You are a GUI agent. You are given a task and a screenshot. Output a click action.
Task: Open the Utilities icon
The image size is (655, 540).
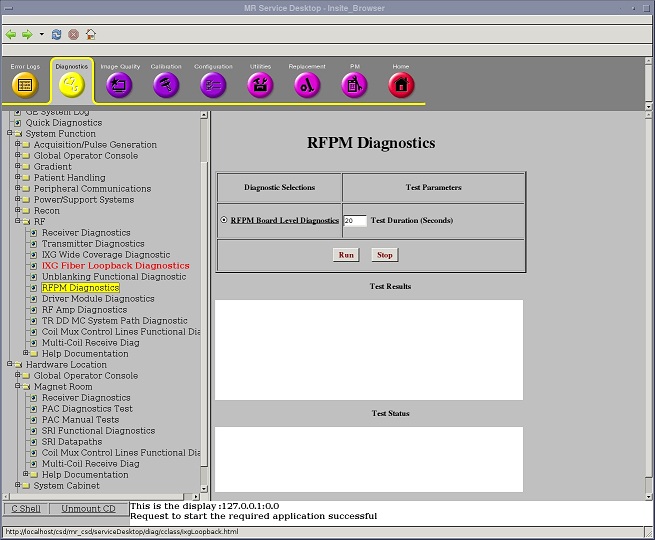pos(260,85)
